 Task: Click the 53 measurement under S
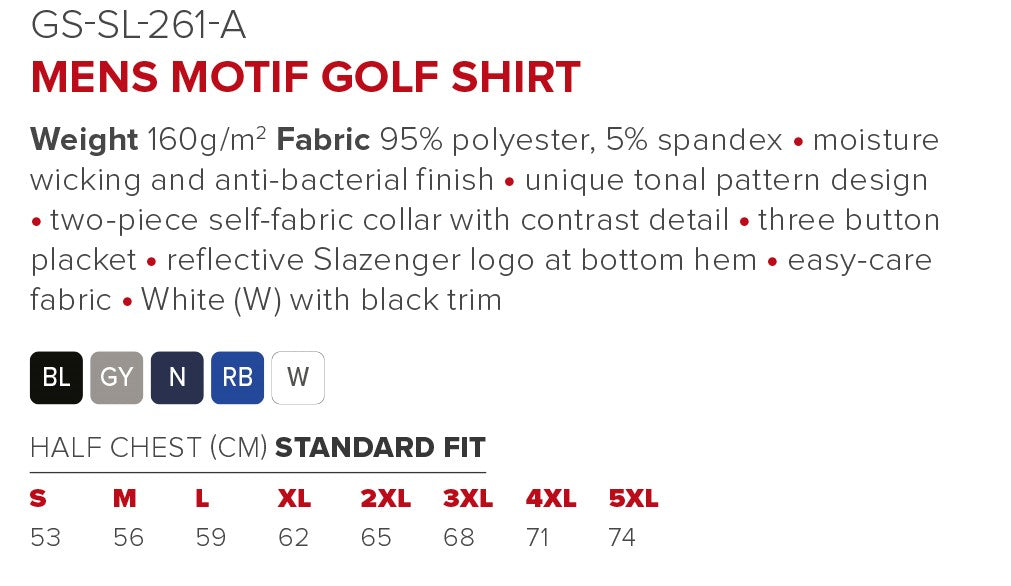(45, 538)
